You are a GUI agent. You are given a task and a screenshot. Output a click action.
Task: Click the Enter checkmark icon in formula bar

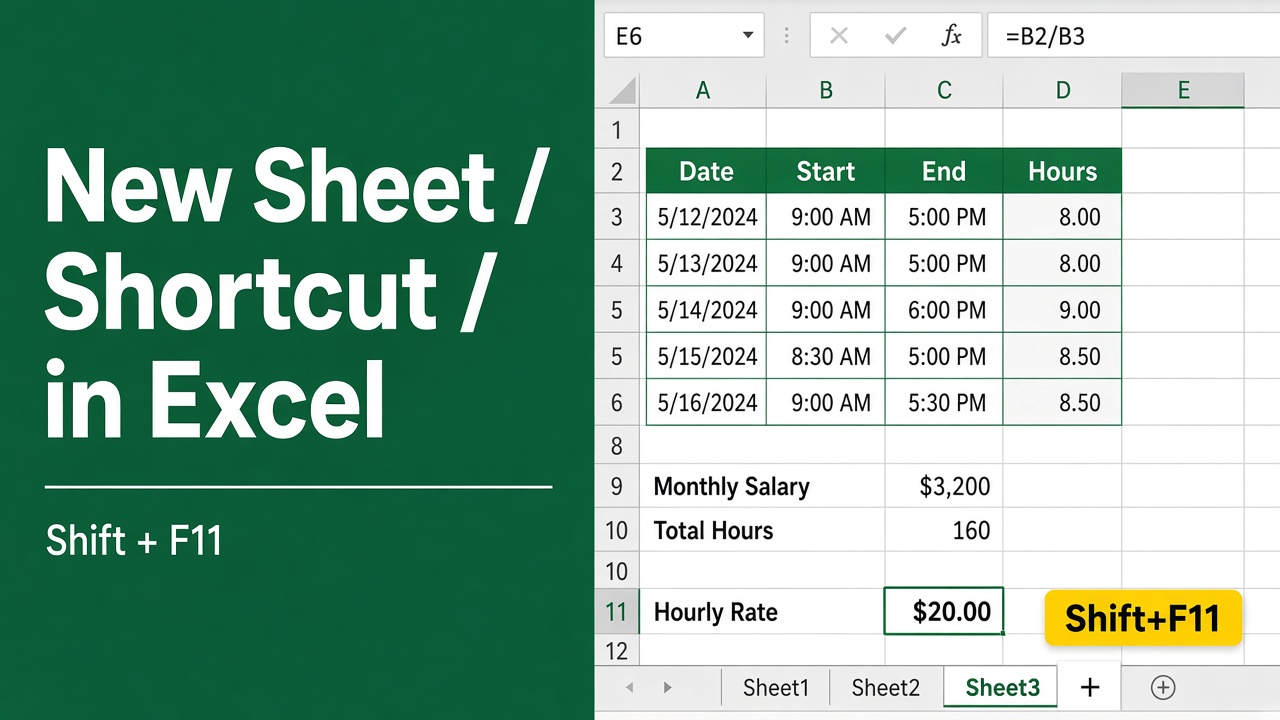[x=895, y=37]
